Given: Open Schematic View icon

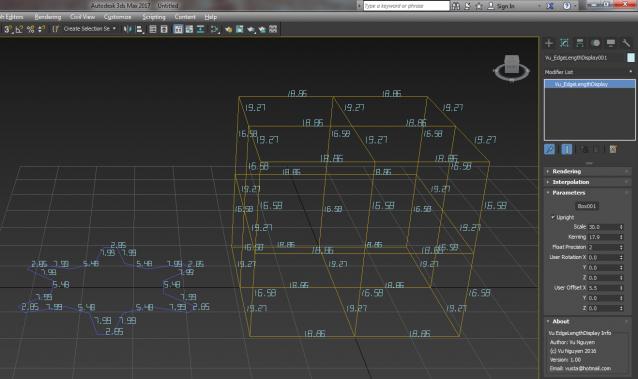Looking at the screenshot, I should point(201,29).
